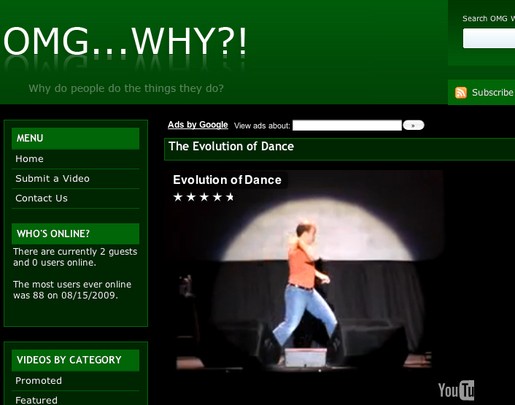Rate video with the third star
Image resolution: width=515 pixels, height=405 pixels.
click(204, 197)
